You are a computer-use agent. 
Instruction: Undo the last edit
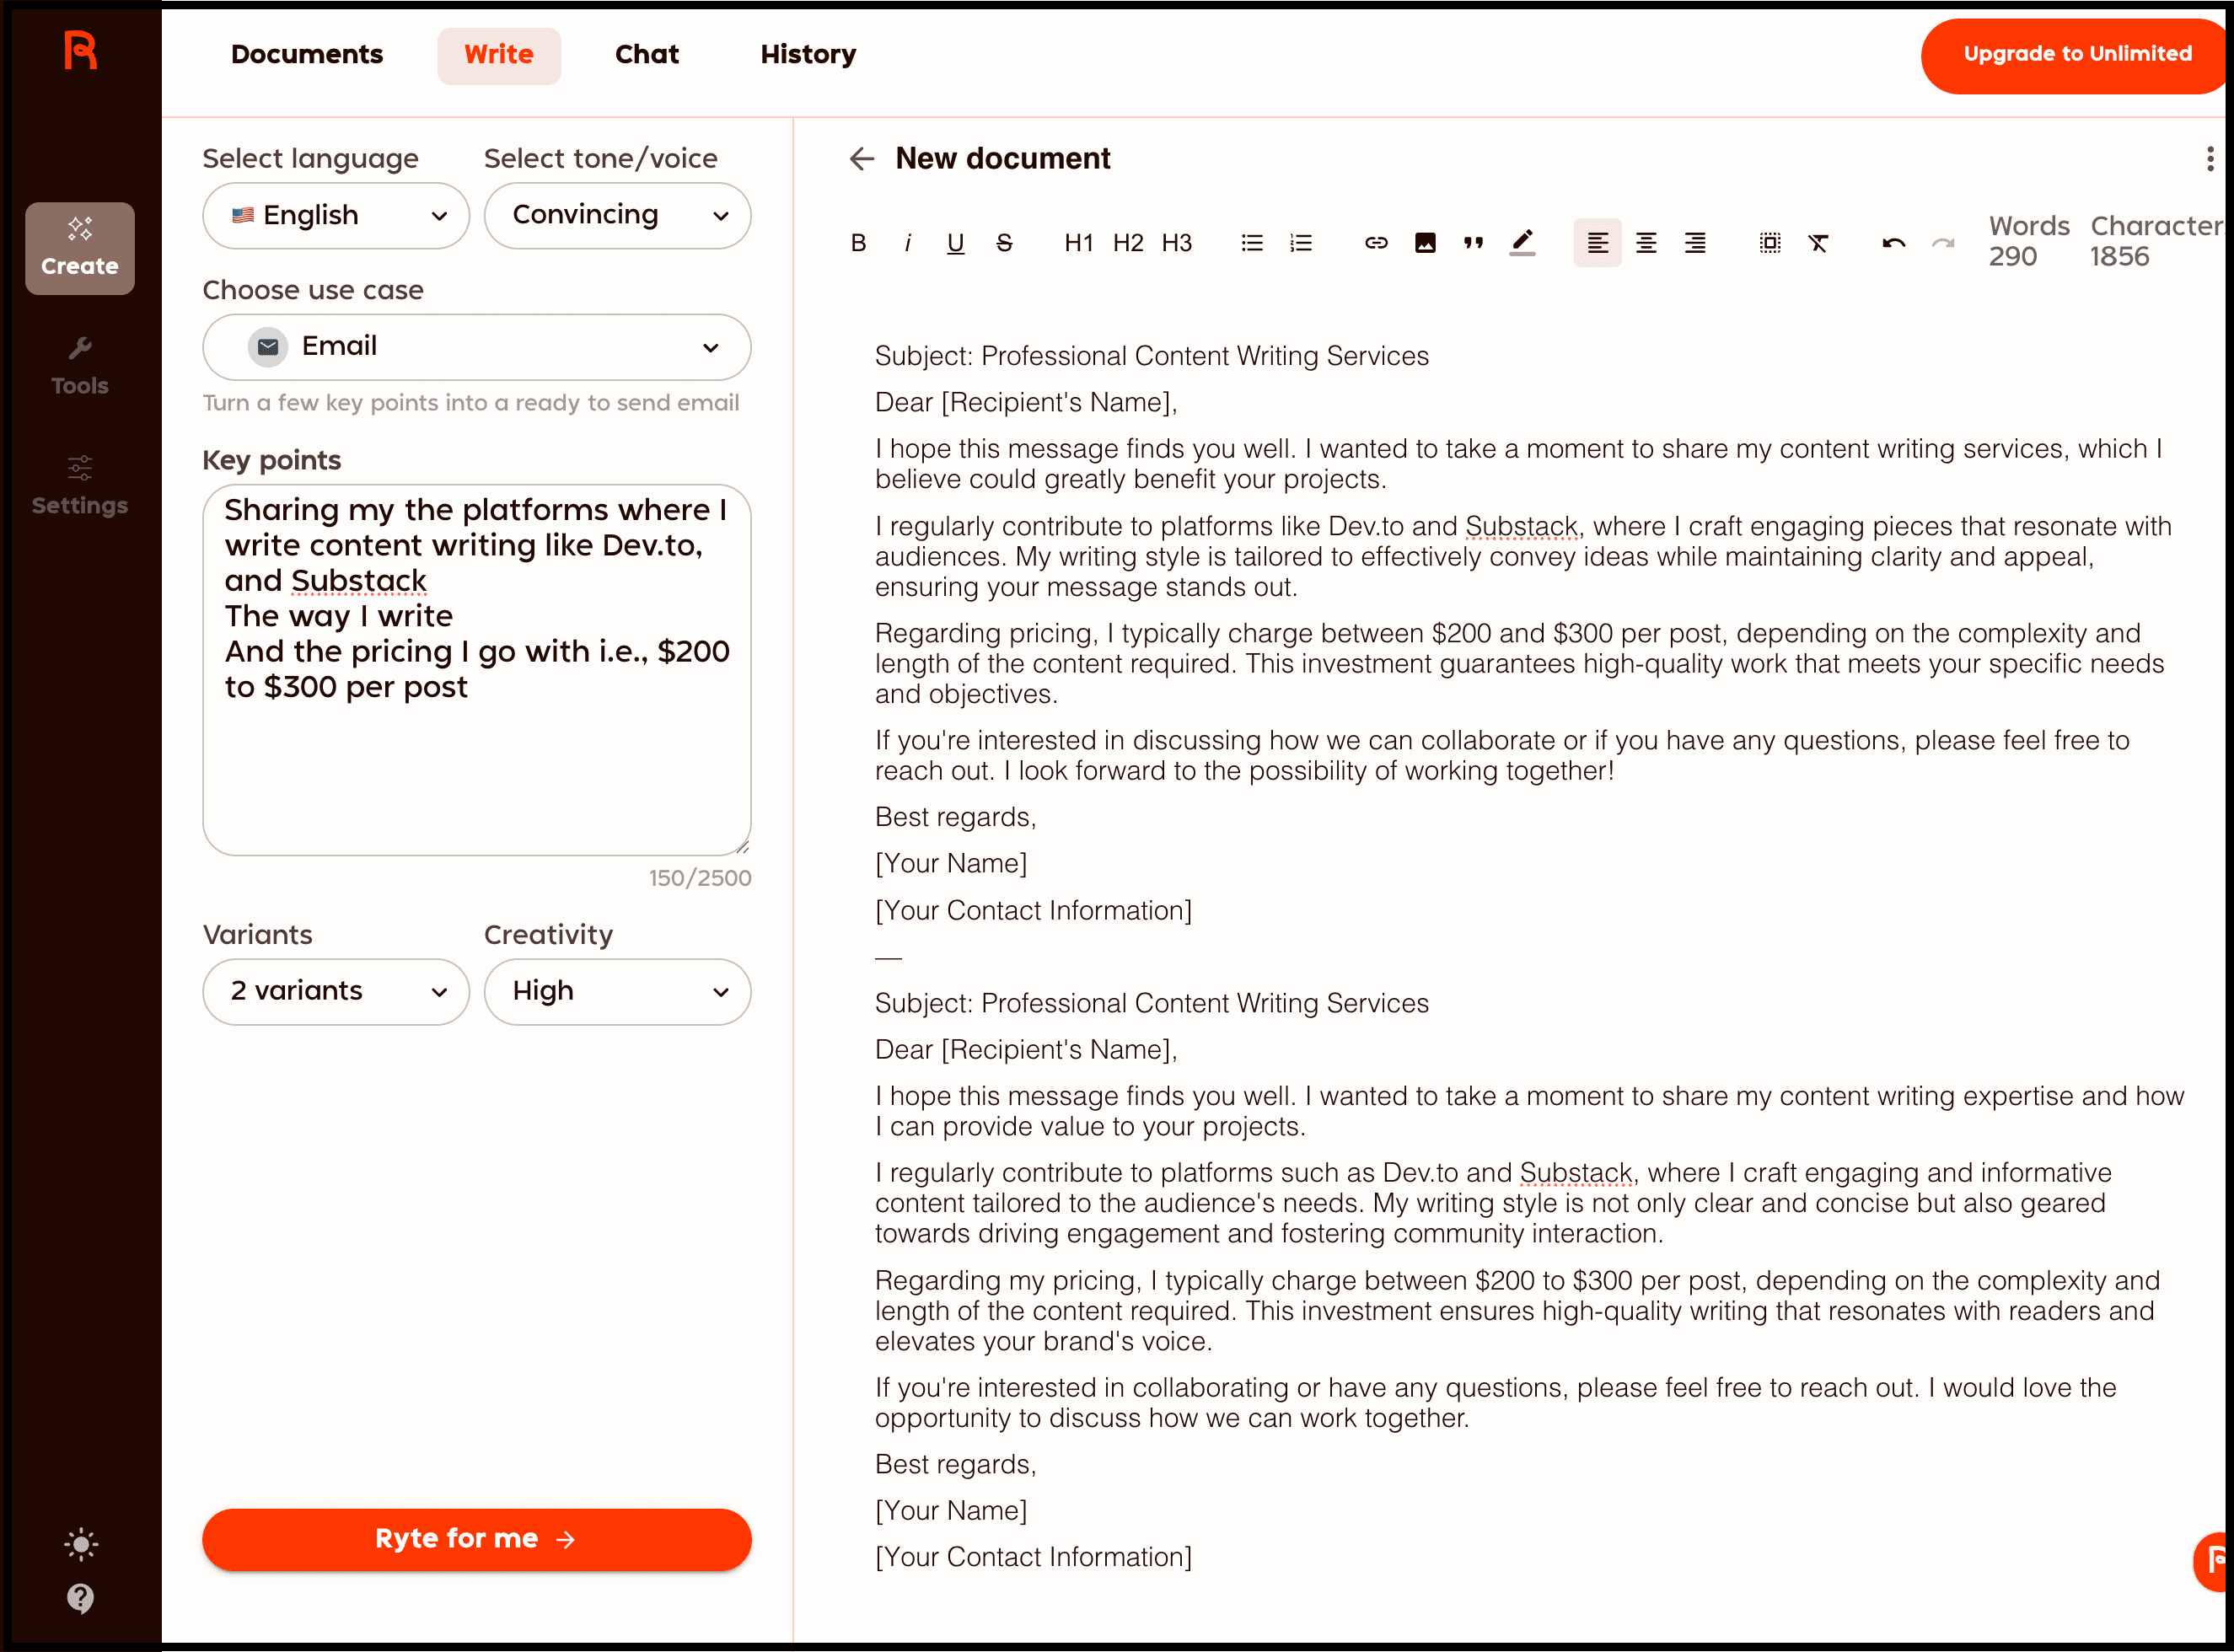point(1893,243)
